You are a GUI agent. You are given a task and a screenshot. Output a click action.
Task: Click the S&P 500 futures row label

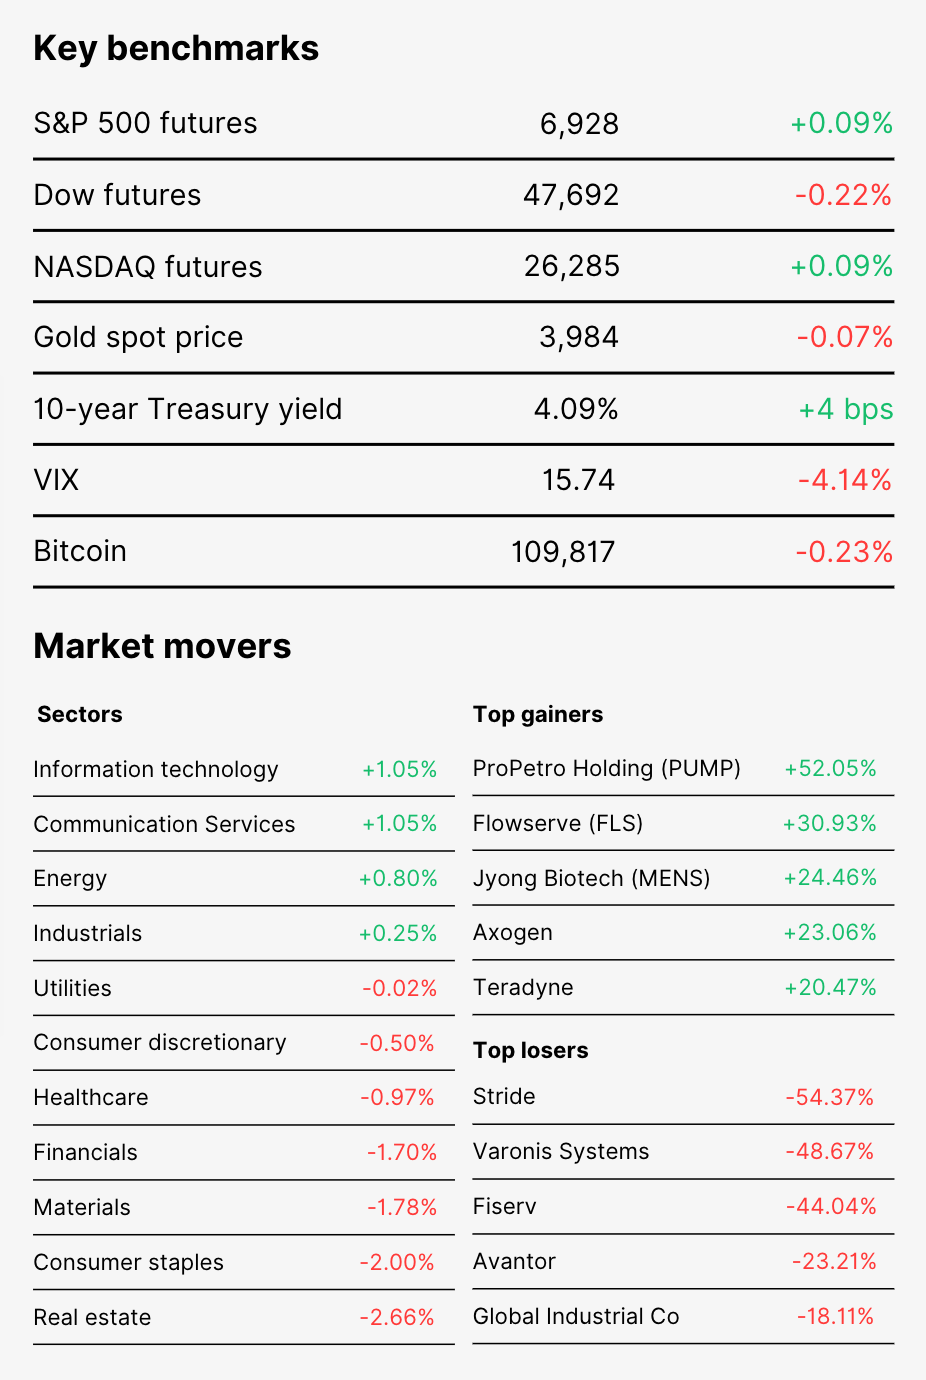click(x=145, y=123)
